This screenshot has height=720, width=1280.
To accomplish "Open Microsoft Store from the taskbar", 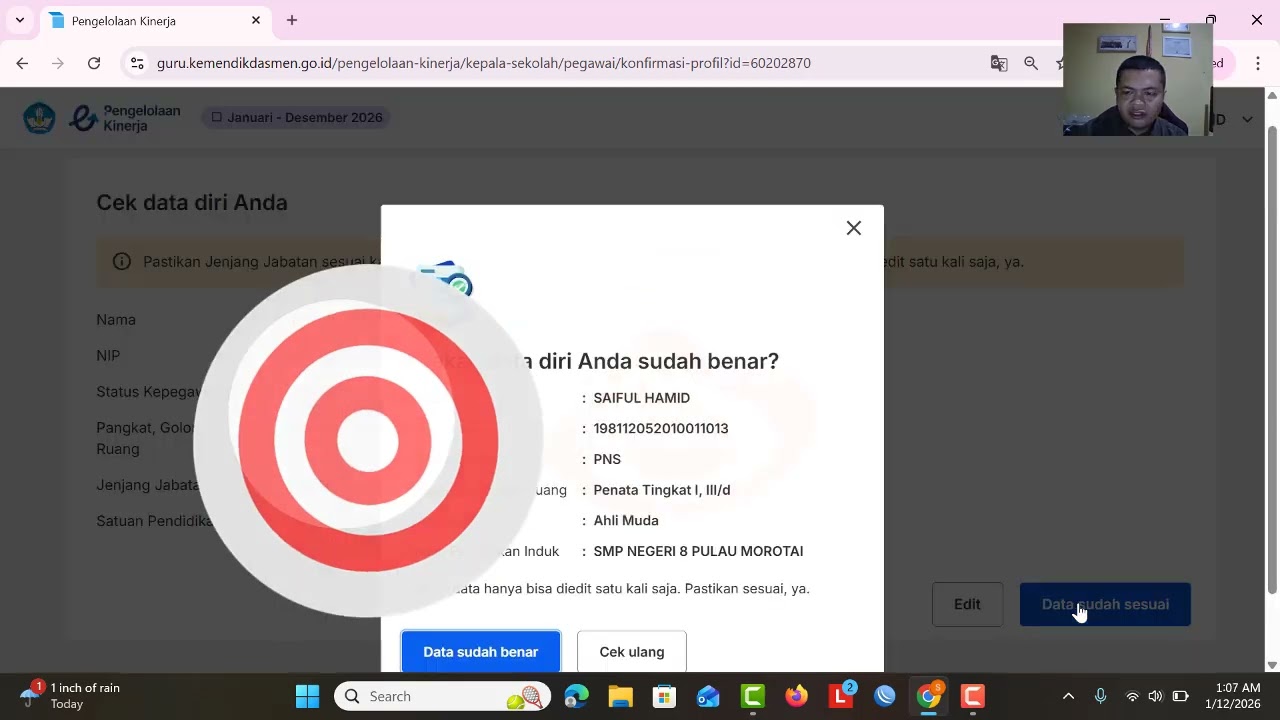I will pyautogui.click(x=665, y=696).
